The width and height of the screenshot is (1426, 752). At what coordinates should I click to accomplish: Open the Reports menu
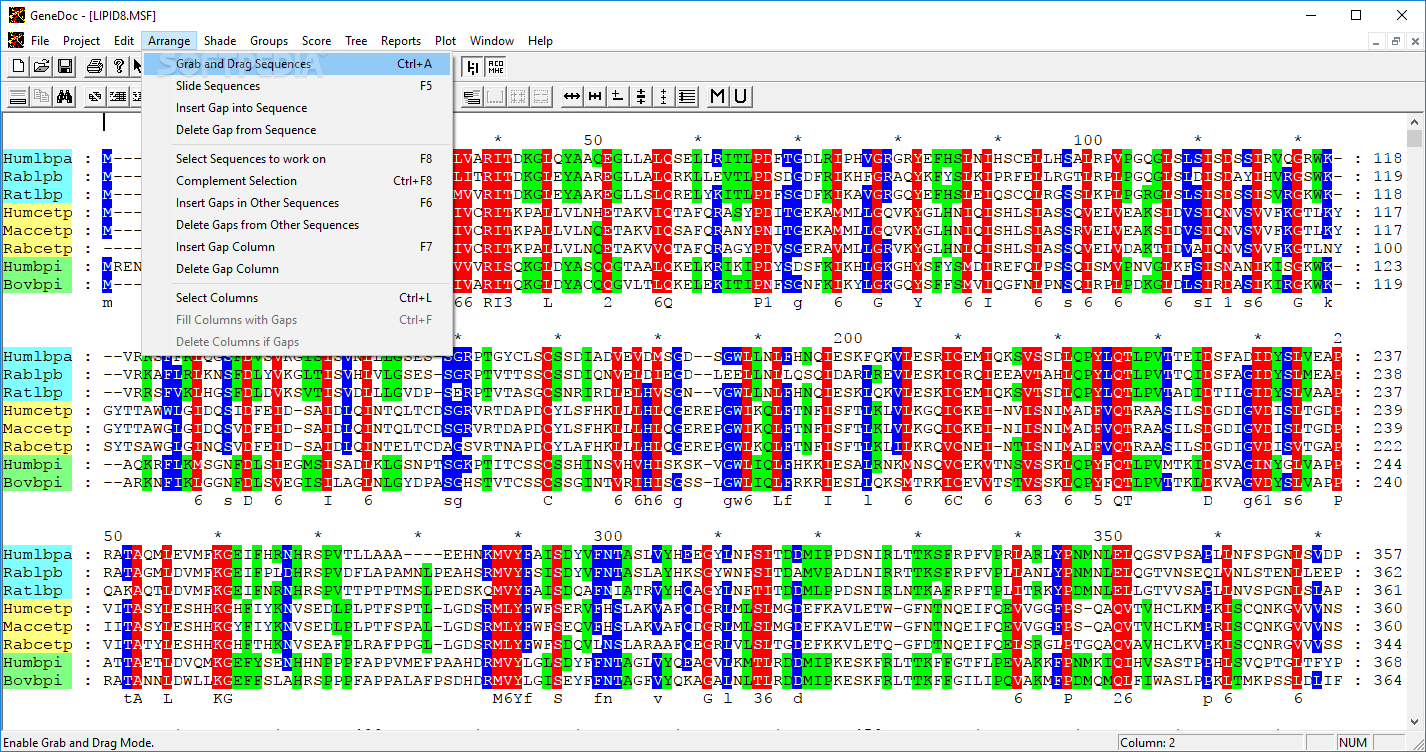click(401, 41)
